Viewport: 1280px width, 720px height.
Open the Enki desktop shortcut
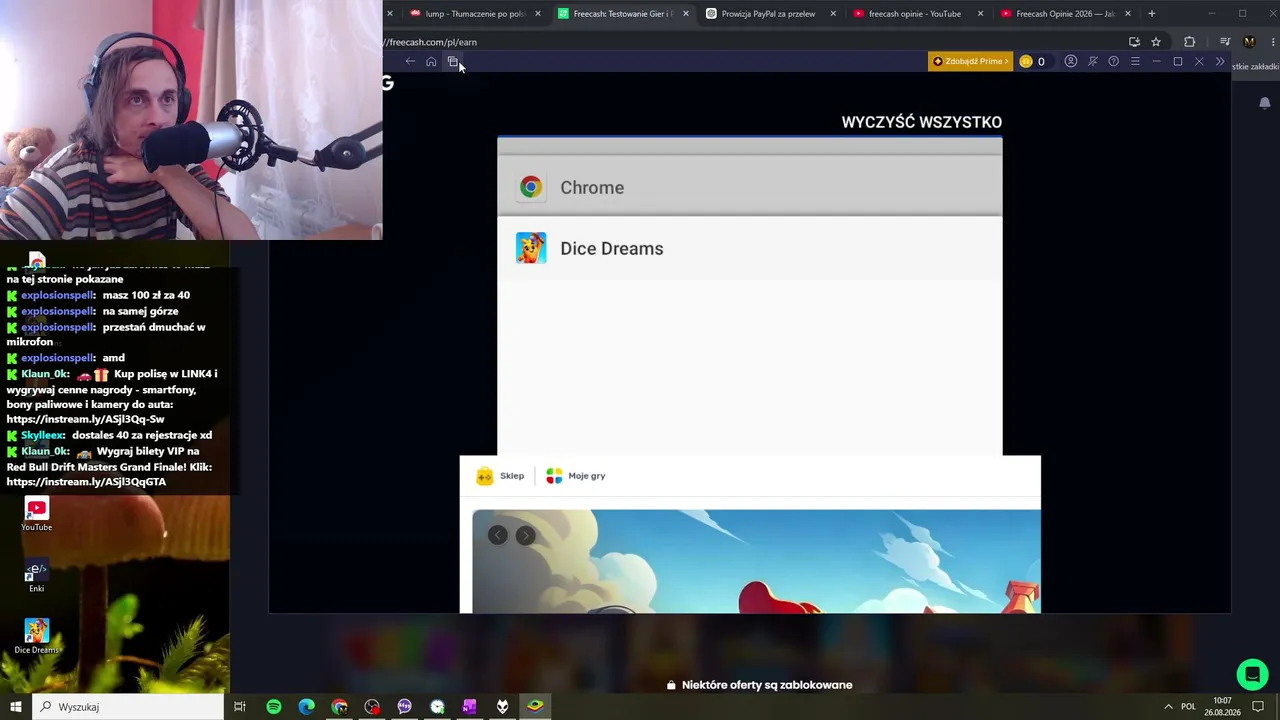click(36, 577)
